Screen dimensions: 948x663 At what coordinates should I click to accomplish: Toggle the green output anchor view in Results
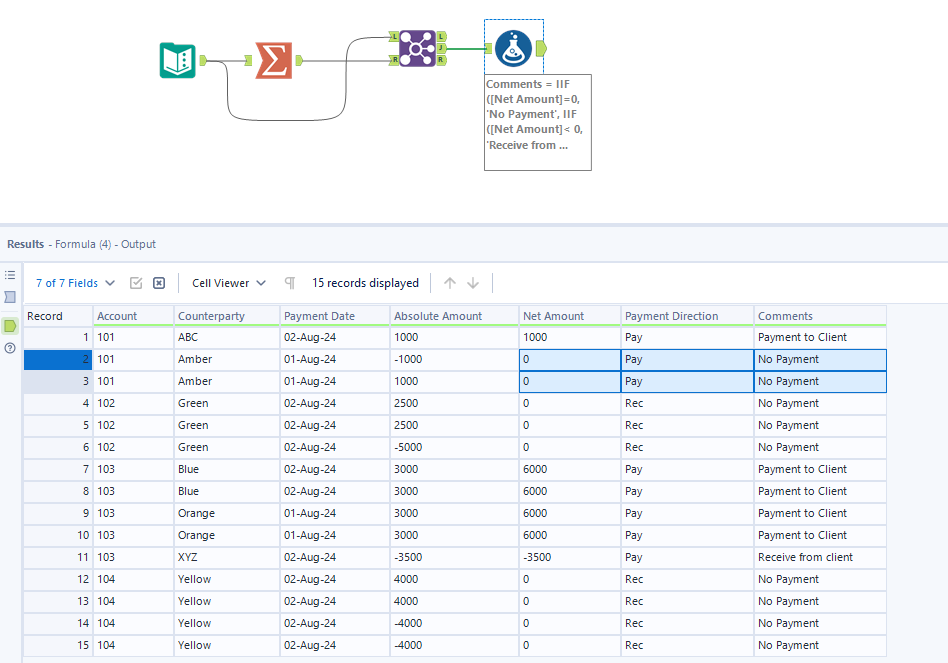pyautogui.click(x=10, y=325)
